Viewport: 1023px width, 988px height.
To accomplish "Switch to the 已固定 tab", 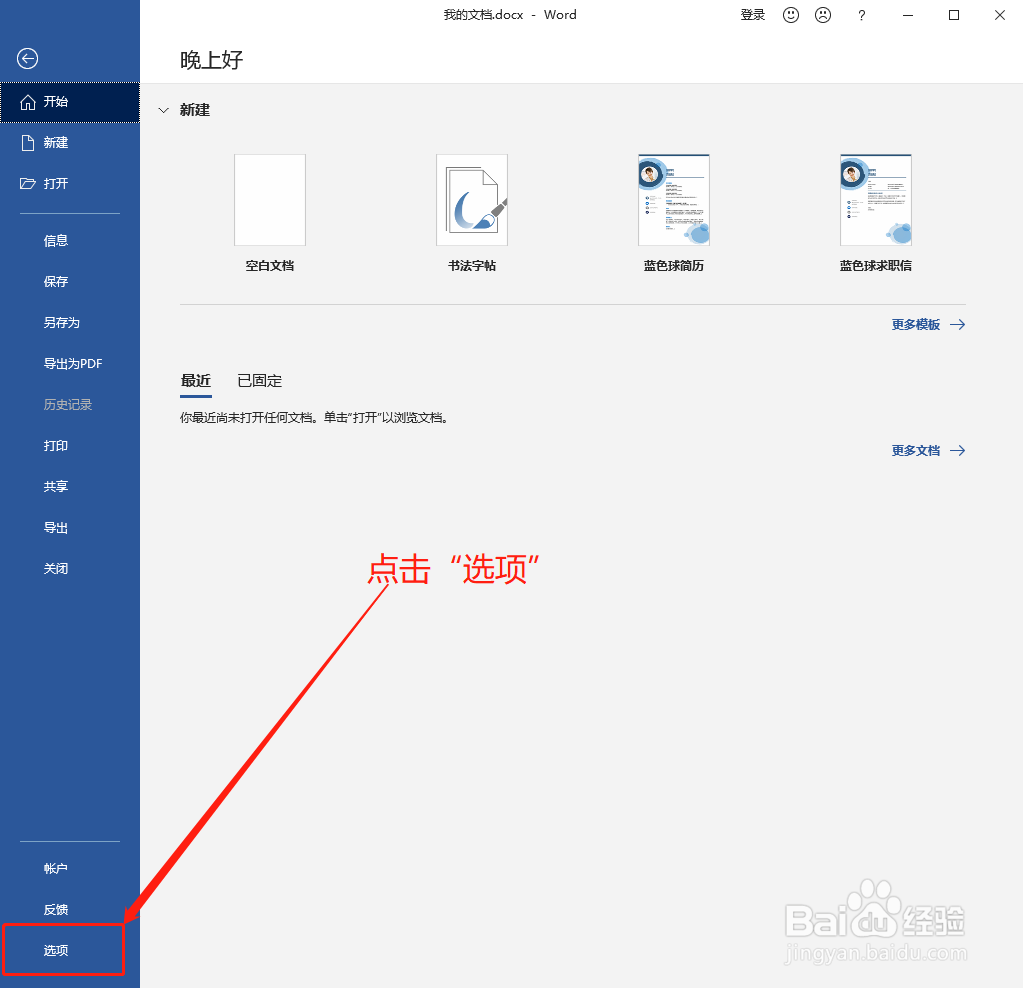I will point(260,381).
